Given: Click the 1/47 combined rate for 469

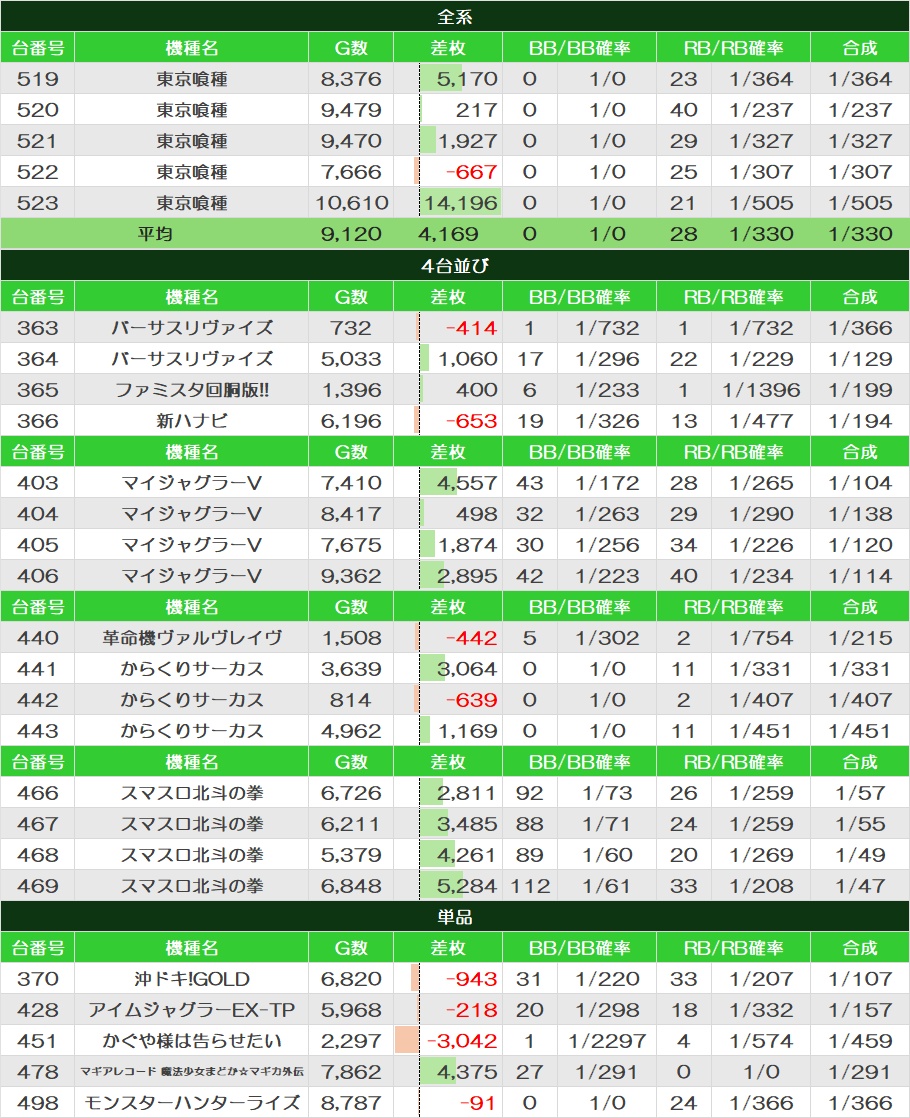Looking at the screenshot, I should click(860, 886).
